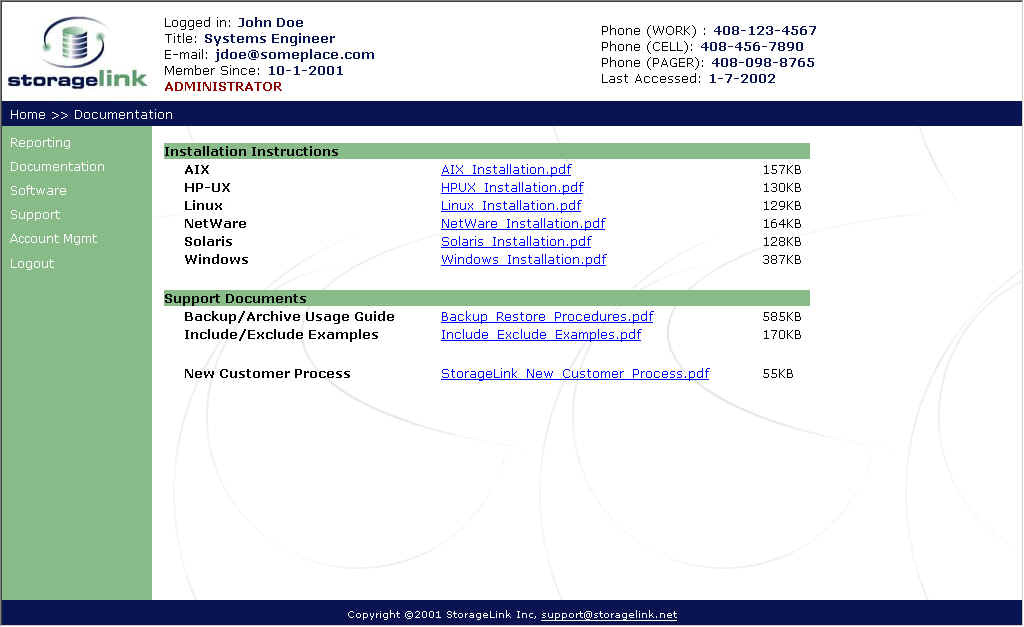Open Account Mgmt in the sidebar
This screenshot has height=627, width=1024.
click(53, 239)
